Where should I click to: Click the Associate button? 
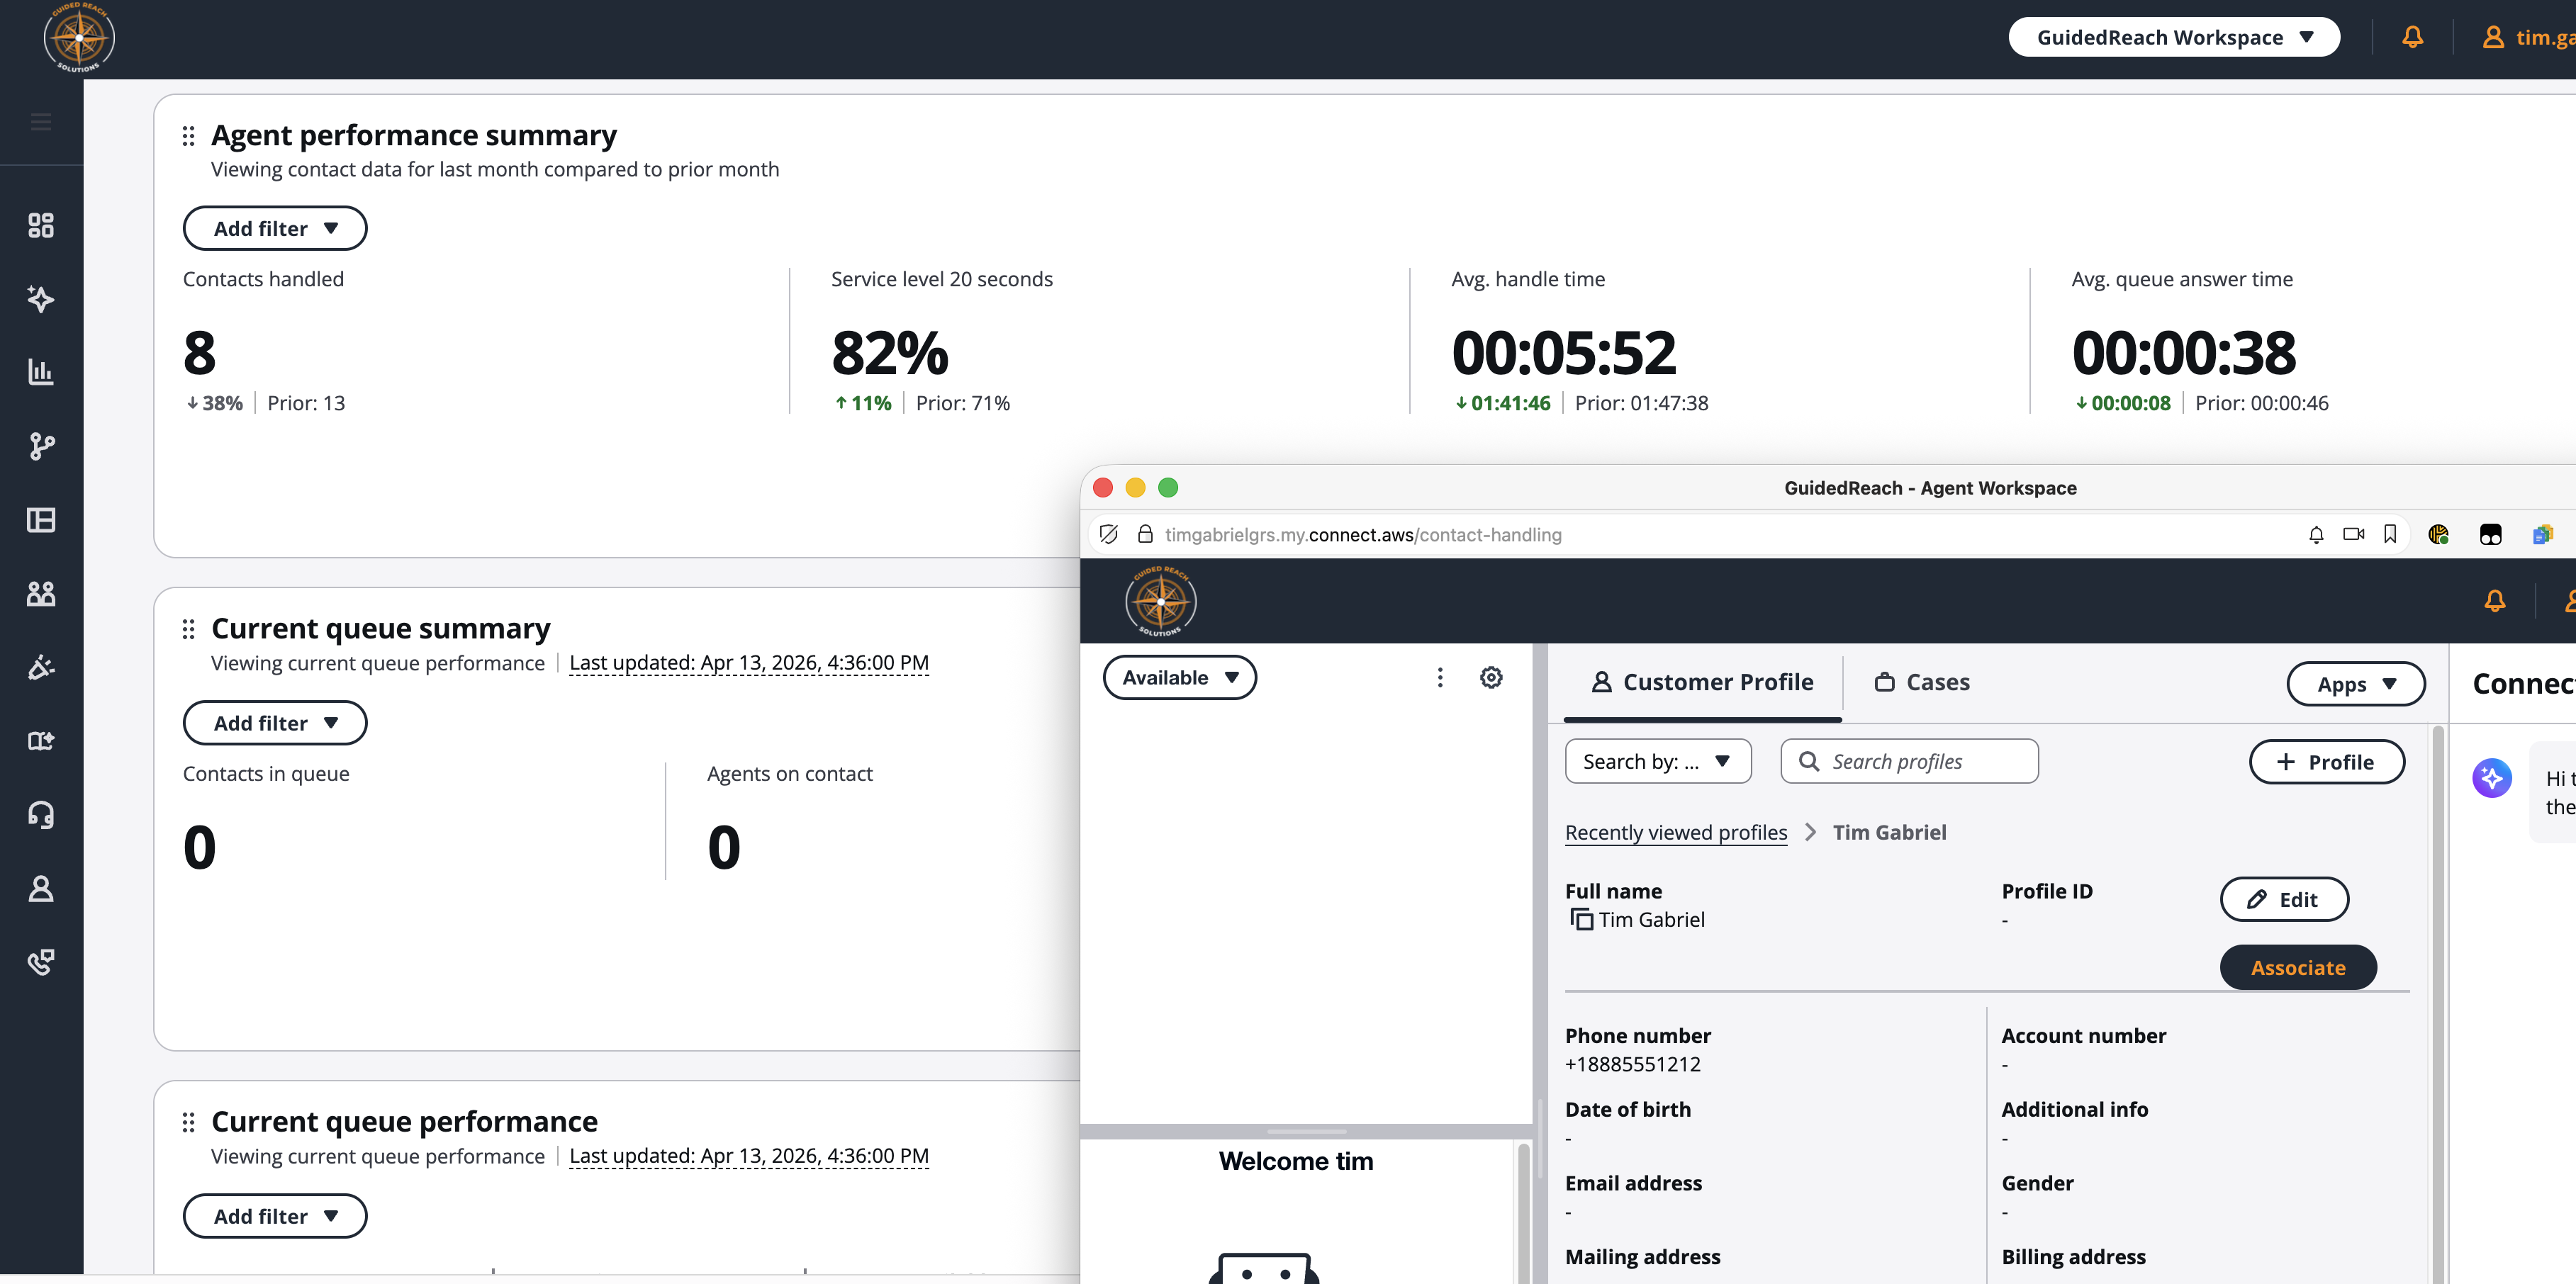(x=2297, y=967)
